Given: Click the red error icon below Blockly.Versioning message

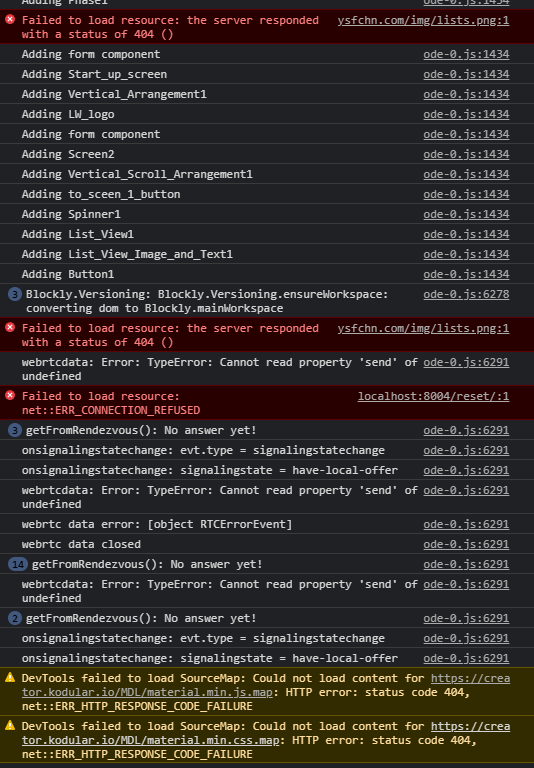Looking at the screenshot, I should (10, 328).
